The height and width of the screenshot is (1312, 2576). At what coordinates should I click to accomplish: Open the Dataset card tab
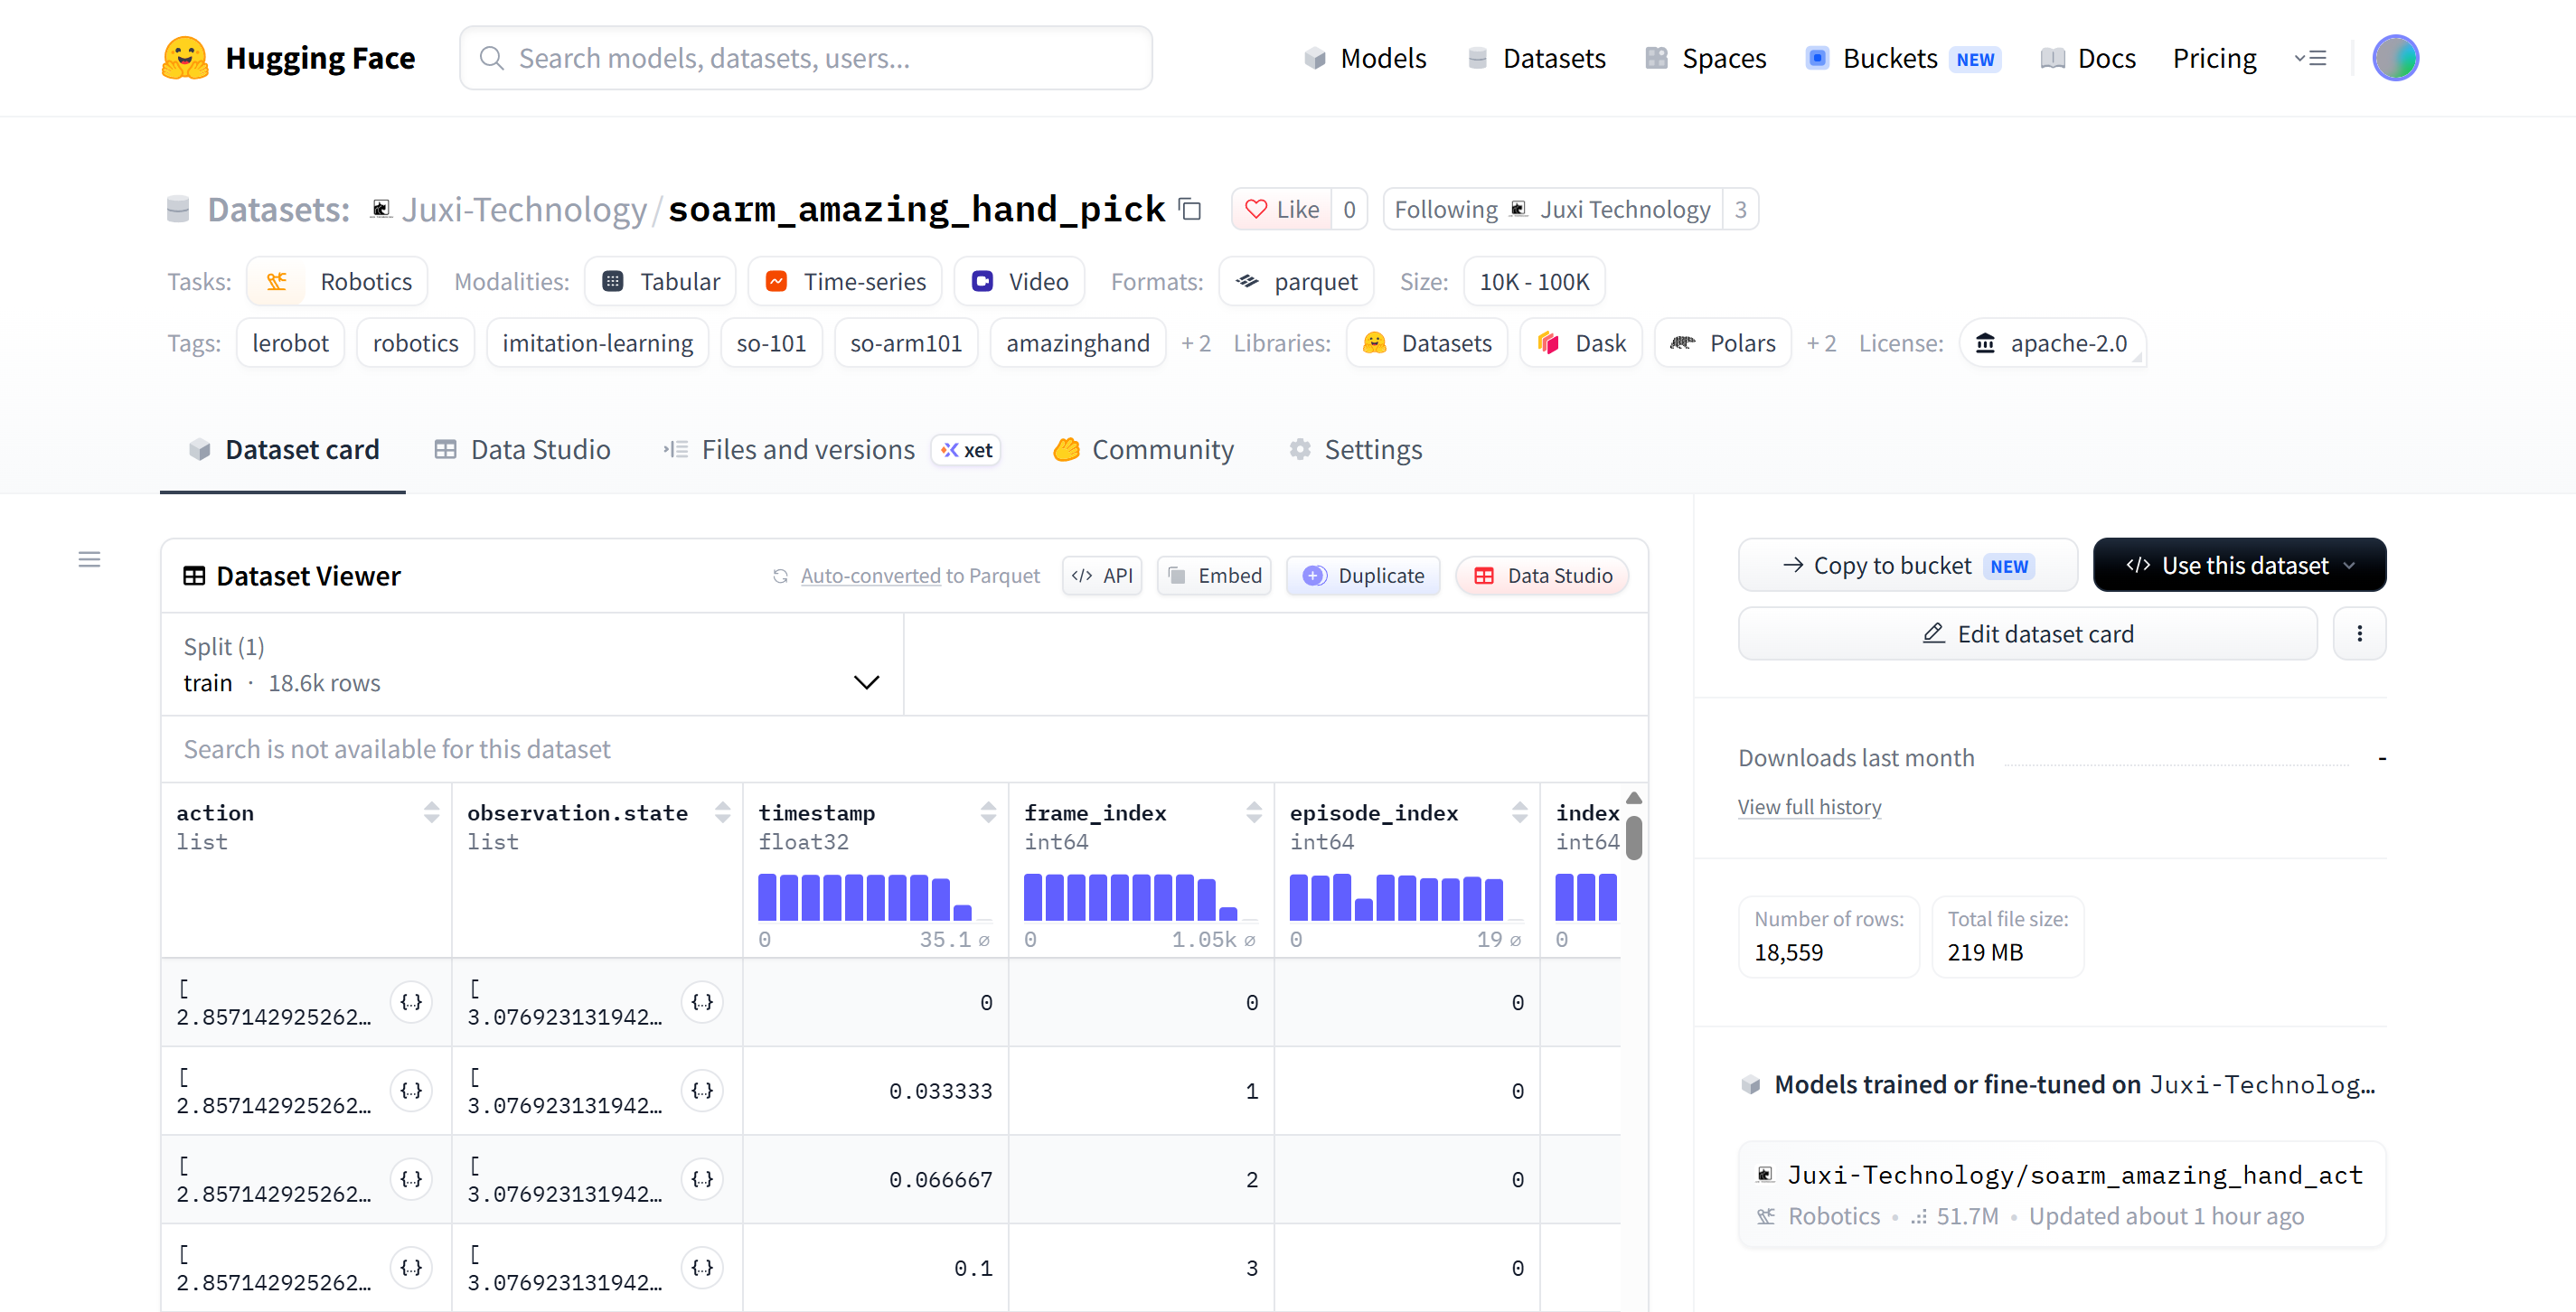(284, 450)
